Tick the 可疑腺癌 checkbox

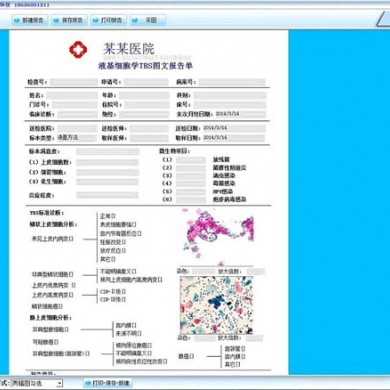pyautogui.click(x=56, y=342)
